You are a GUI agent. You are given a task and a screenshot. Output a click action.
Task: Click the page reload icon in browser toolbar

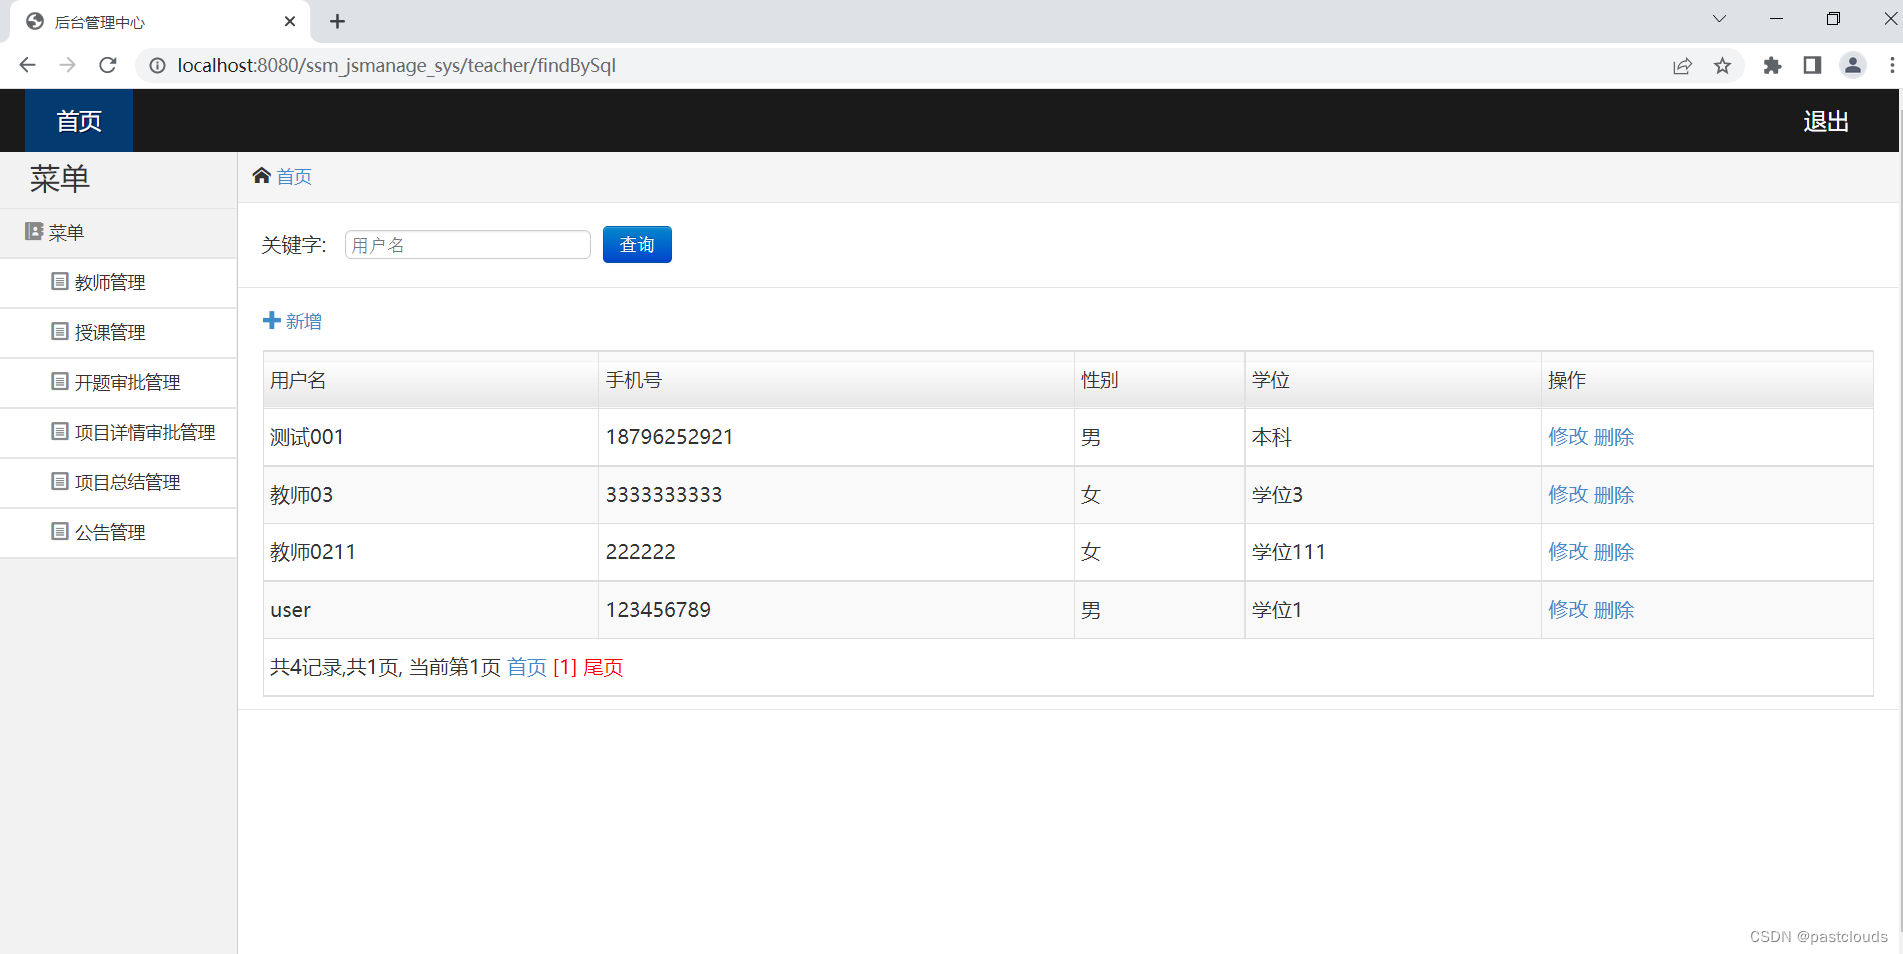107,65
